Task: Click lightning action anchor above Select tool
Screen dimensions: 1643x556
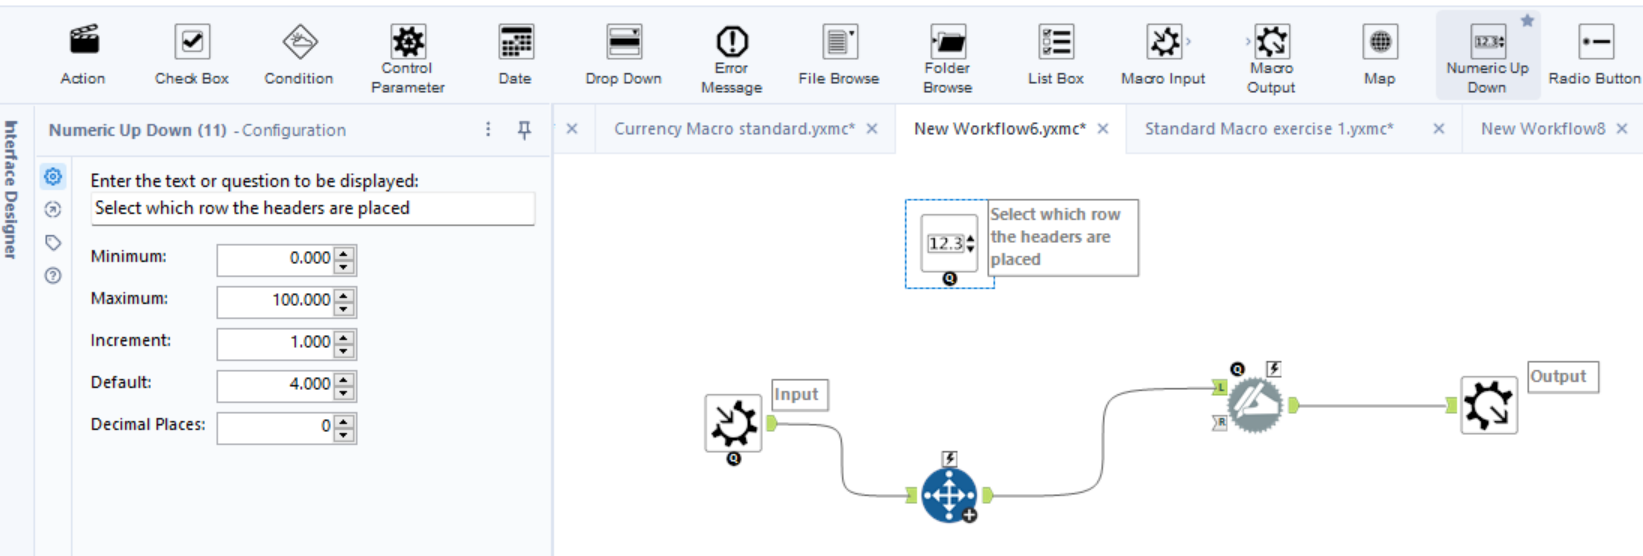Action: 949,459
